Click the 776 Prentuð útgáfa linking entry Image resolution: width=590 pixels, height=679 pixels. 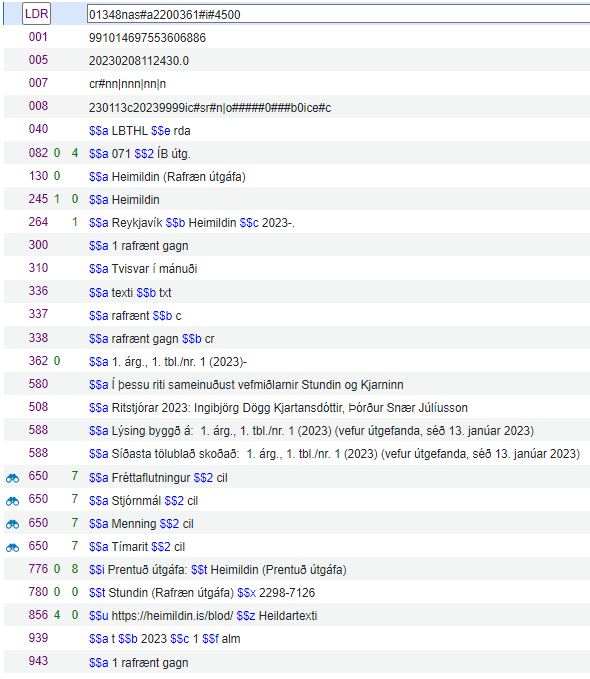coord(217,569)
